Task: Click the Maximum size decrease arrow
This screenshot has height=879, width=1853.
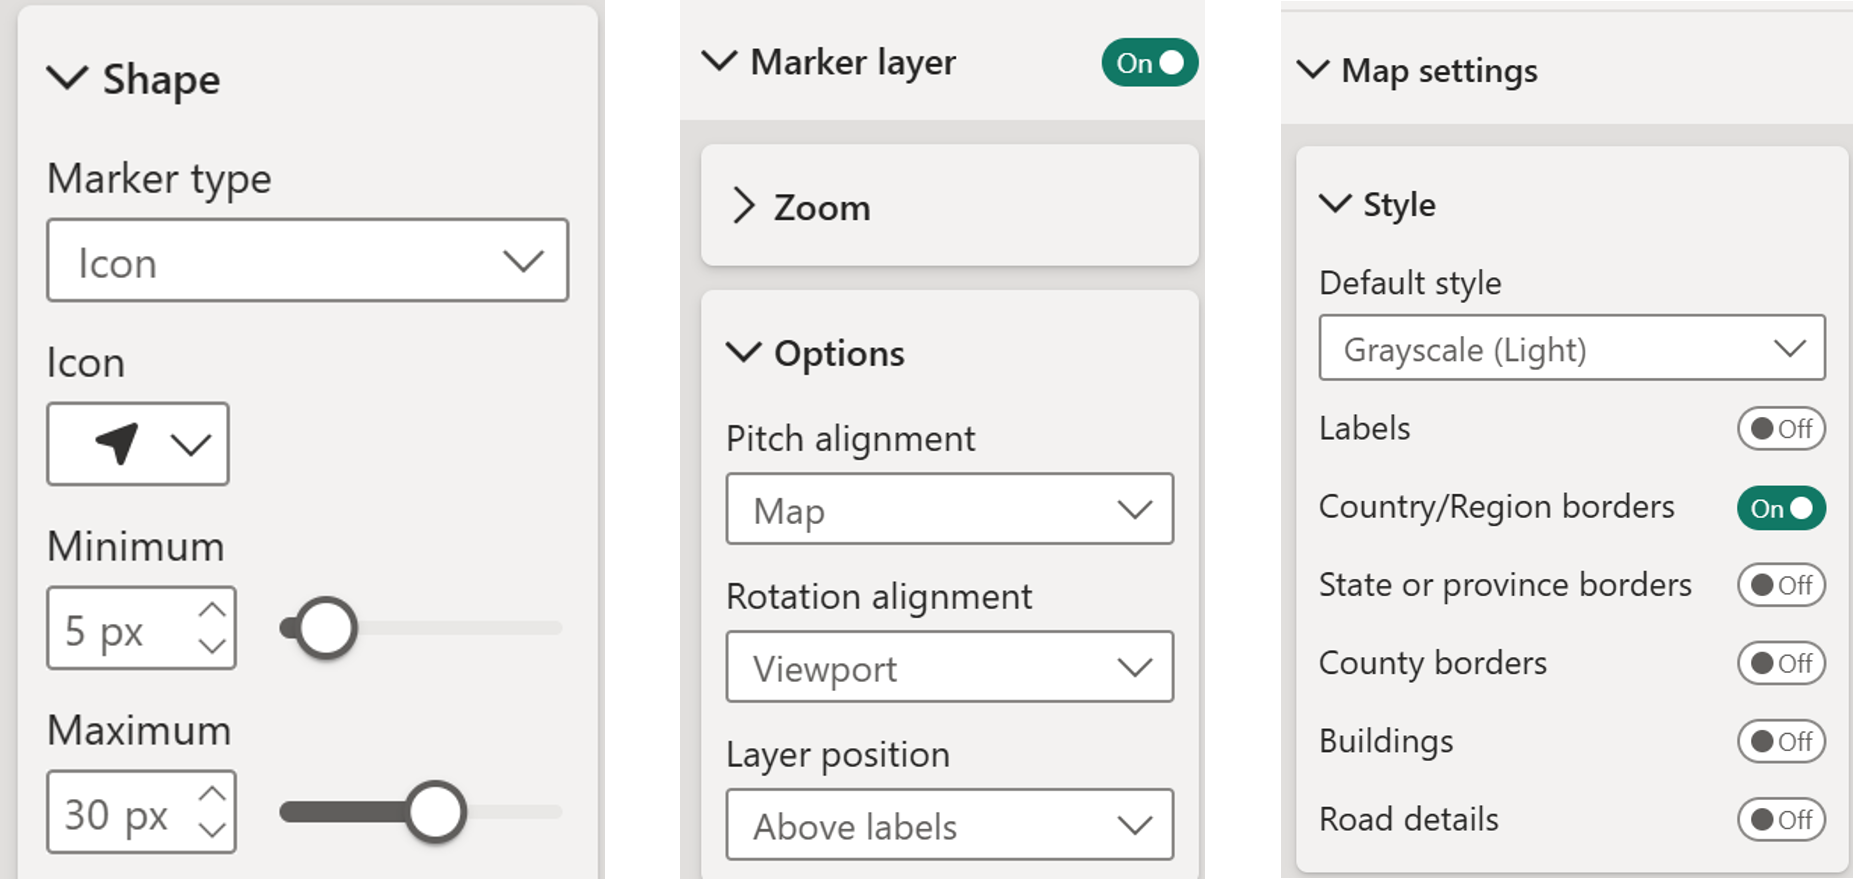Action: [x=212, y=830]
